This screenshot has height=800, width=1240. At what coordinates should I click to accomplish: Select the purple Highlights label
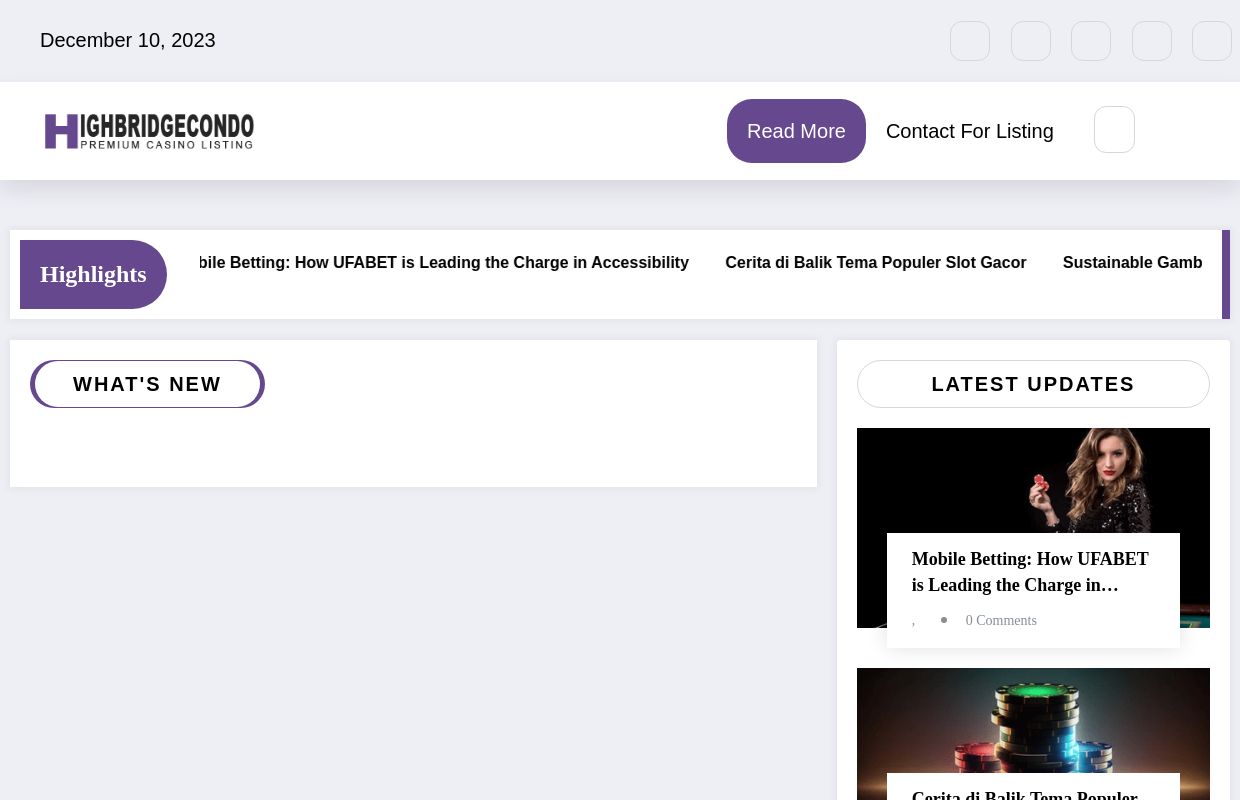[x=93, y=274]
